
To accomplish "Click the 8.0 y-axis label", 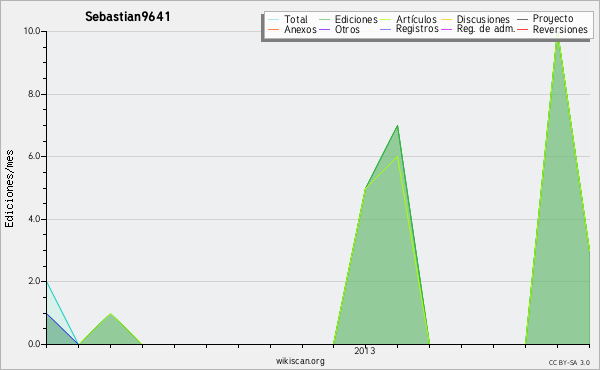I will click(x=34, y=94).
